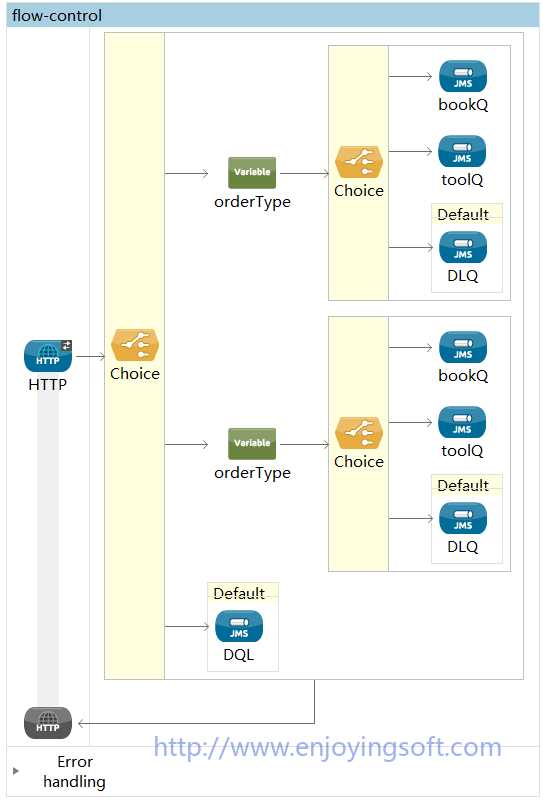
Task: Select the Default label above DQL
Action: pyautogui.click(x=239, y=593)
